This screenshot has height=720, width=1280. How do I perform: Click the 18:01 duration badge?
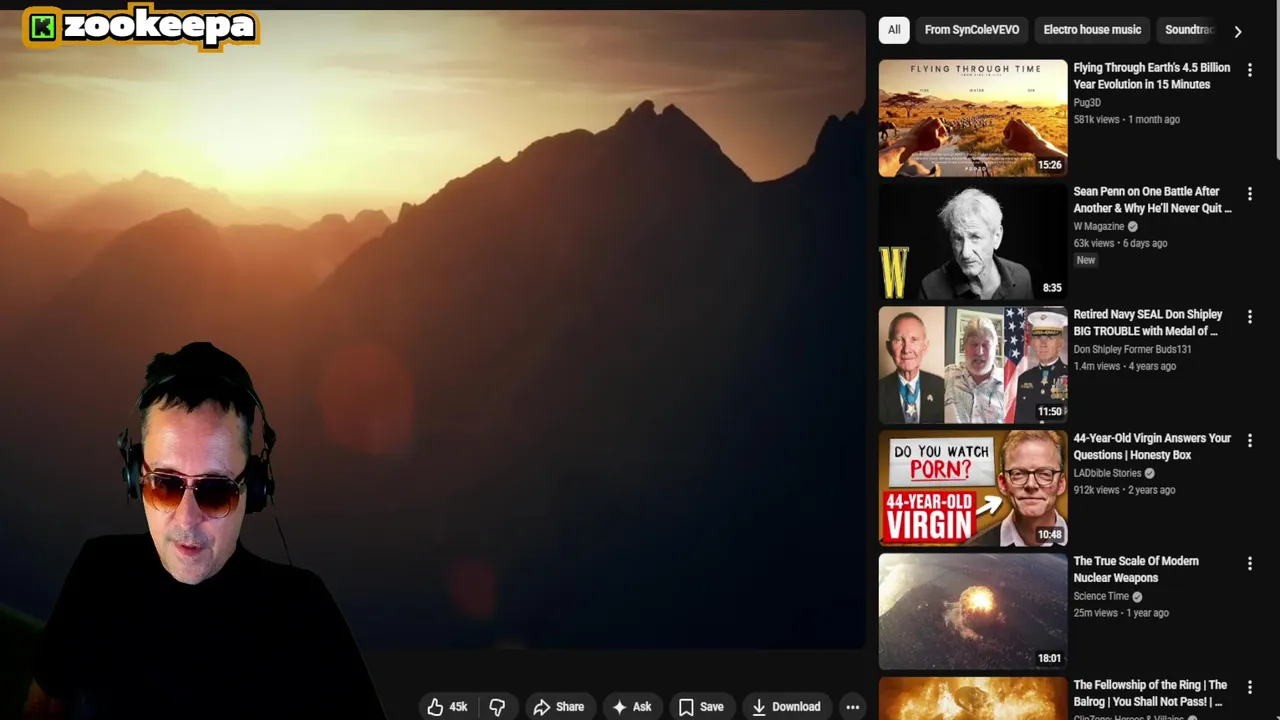click(1049, 658)
